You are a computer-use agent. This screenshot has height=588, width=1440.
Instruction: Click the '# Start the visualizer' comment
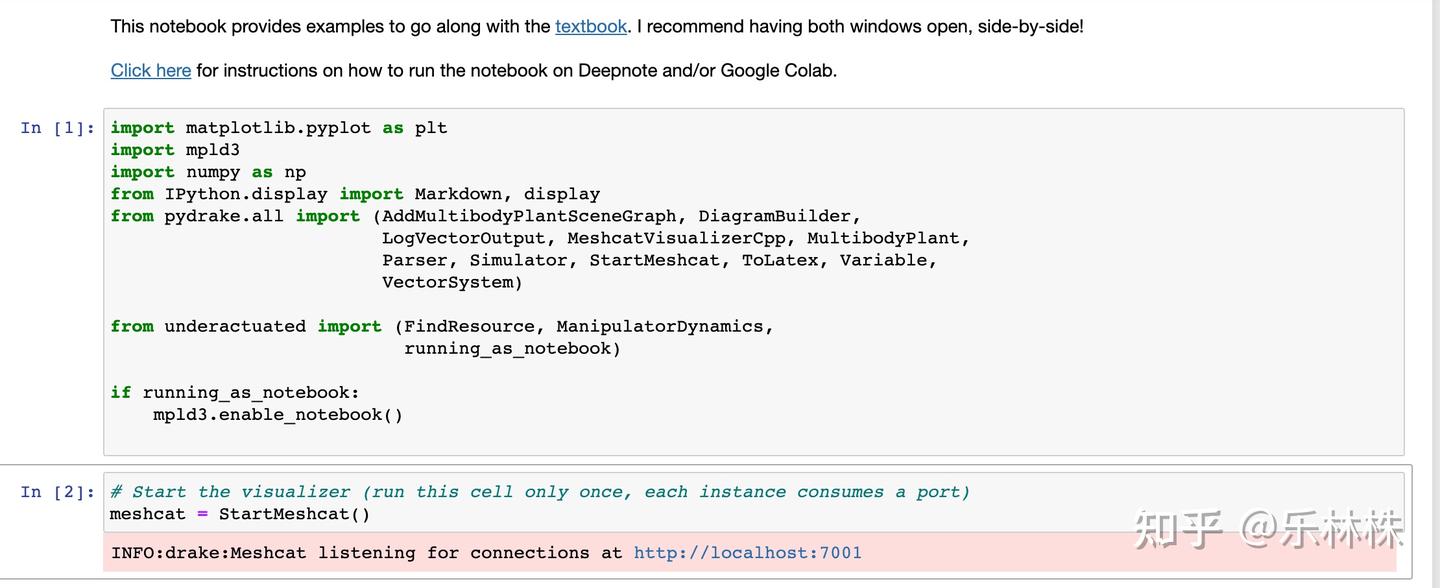coord(540,492)
